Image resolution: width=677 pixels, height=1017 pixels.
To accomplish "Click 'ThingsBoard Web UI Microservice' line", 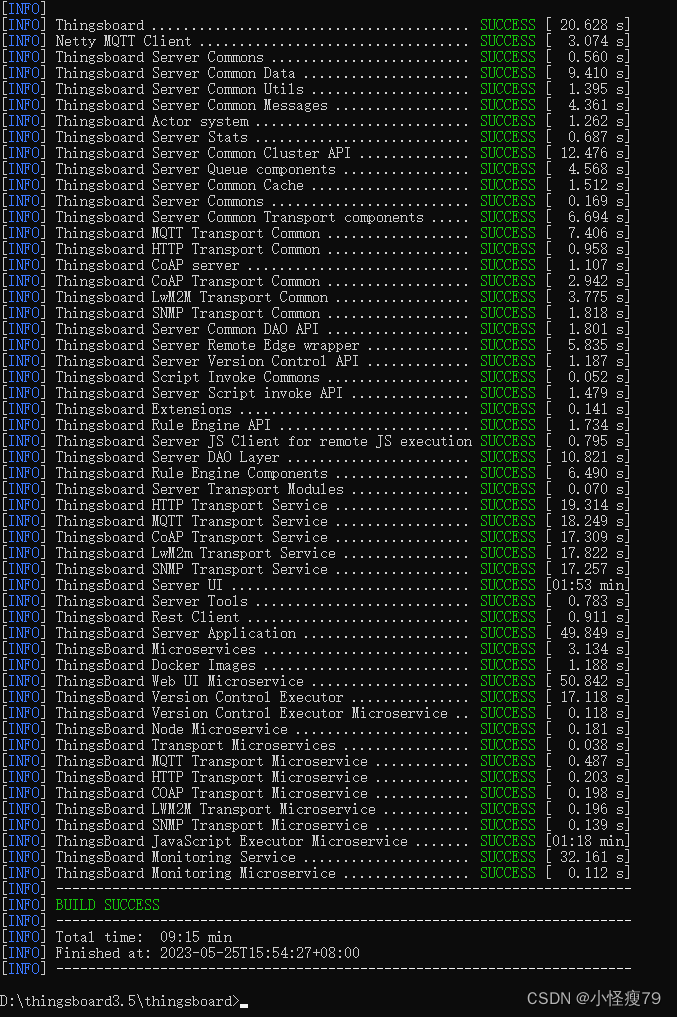I will (x=316, y=681).
